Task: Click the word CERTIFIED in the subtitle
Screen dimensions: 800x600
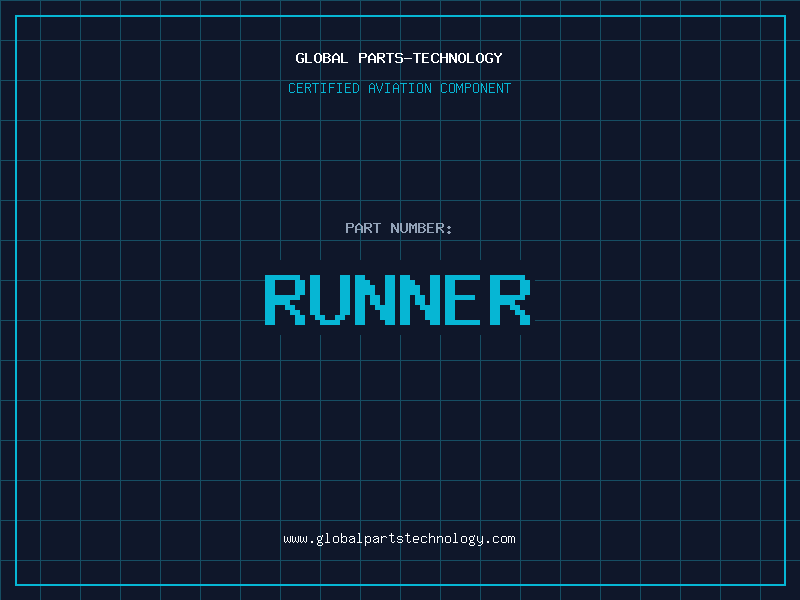Action: coord(324,88)
